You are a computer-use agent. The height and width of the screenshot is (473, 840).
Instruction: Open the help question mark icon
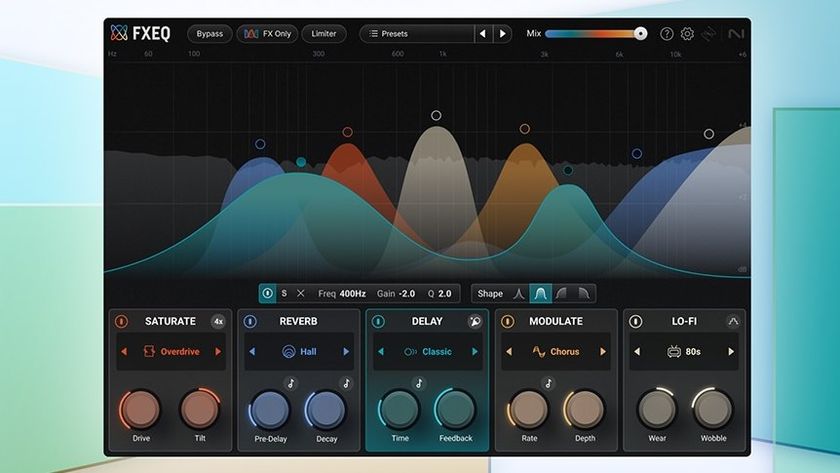click(x=666, y=34)
